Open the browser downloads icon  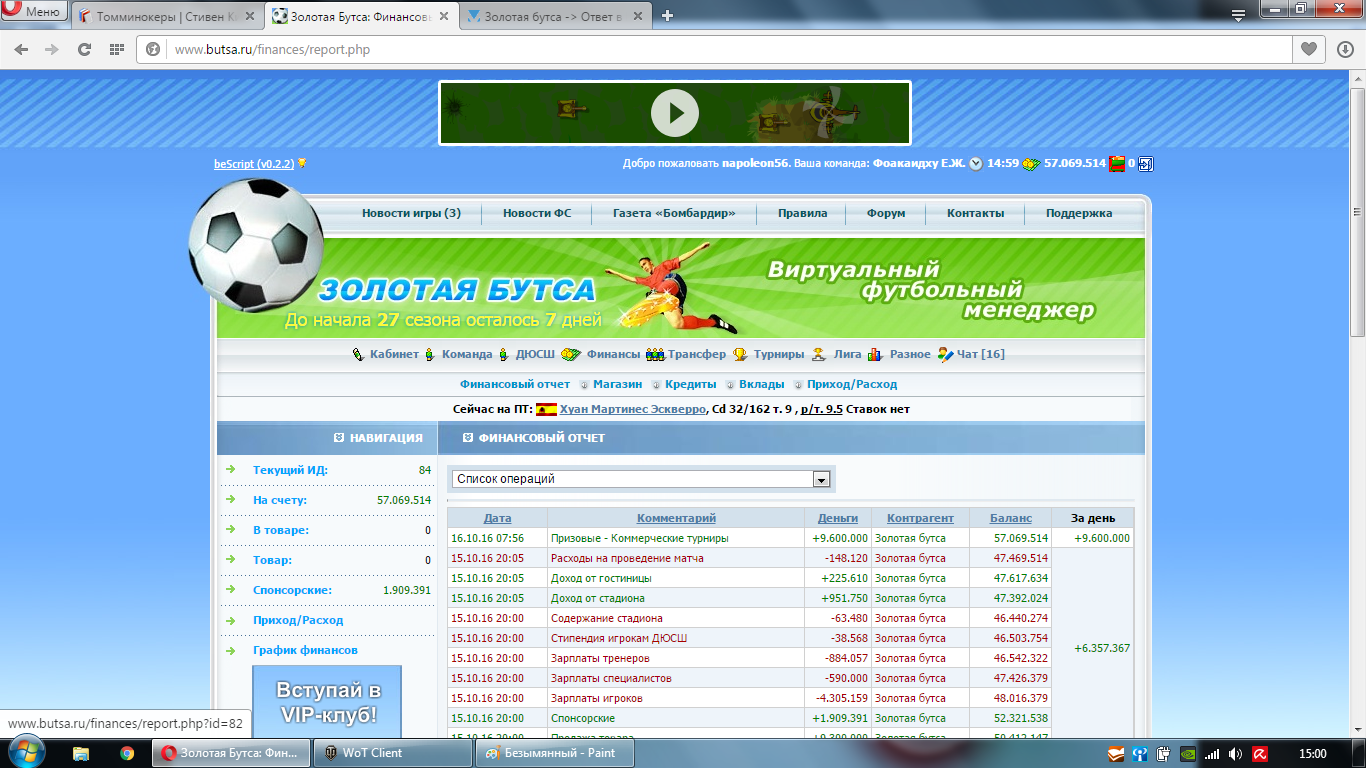point(1345,49)
